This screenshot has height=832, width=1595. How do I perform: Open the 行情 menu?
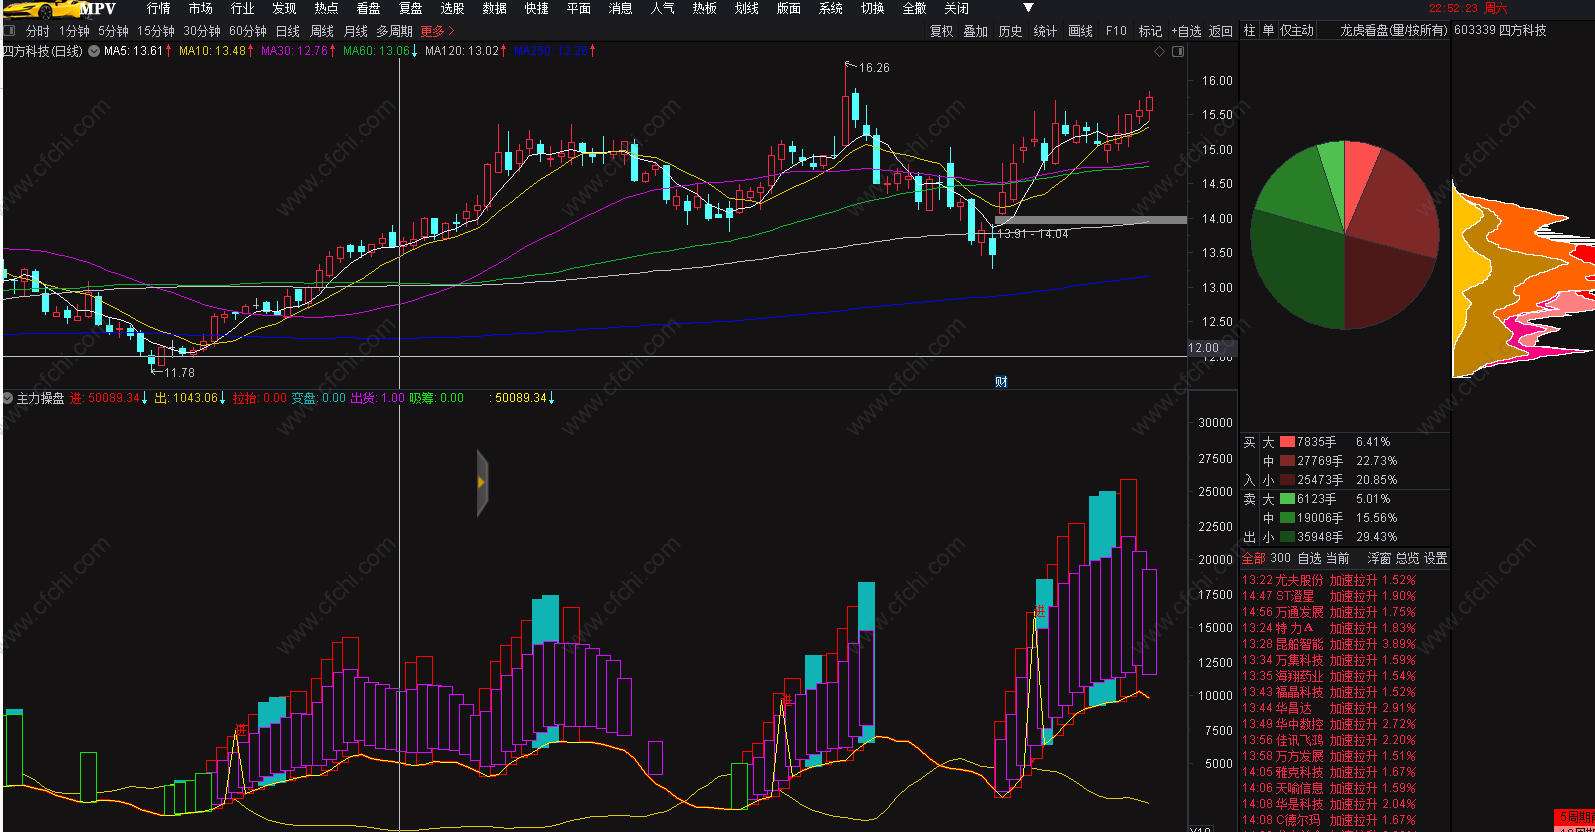coord(159,8)
